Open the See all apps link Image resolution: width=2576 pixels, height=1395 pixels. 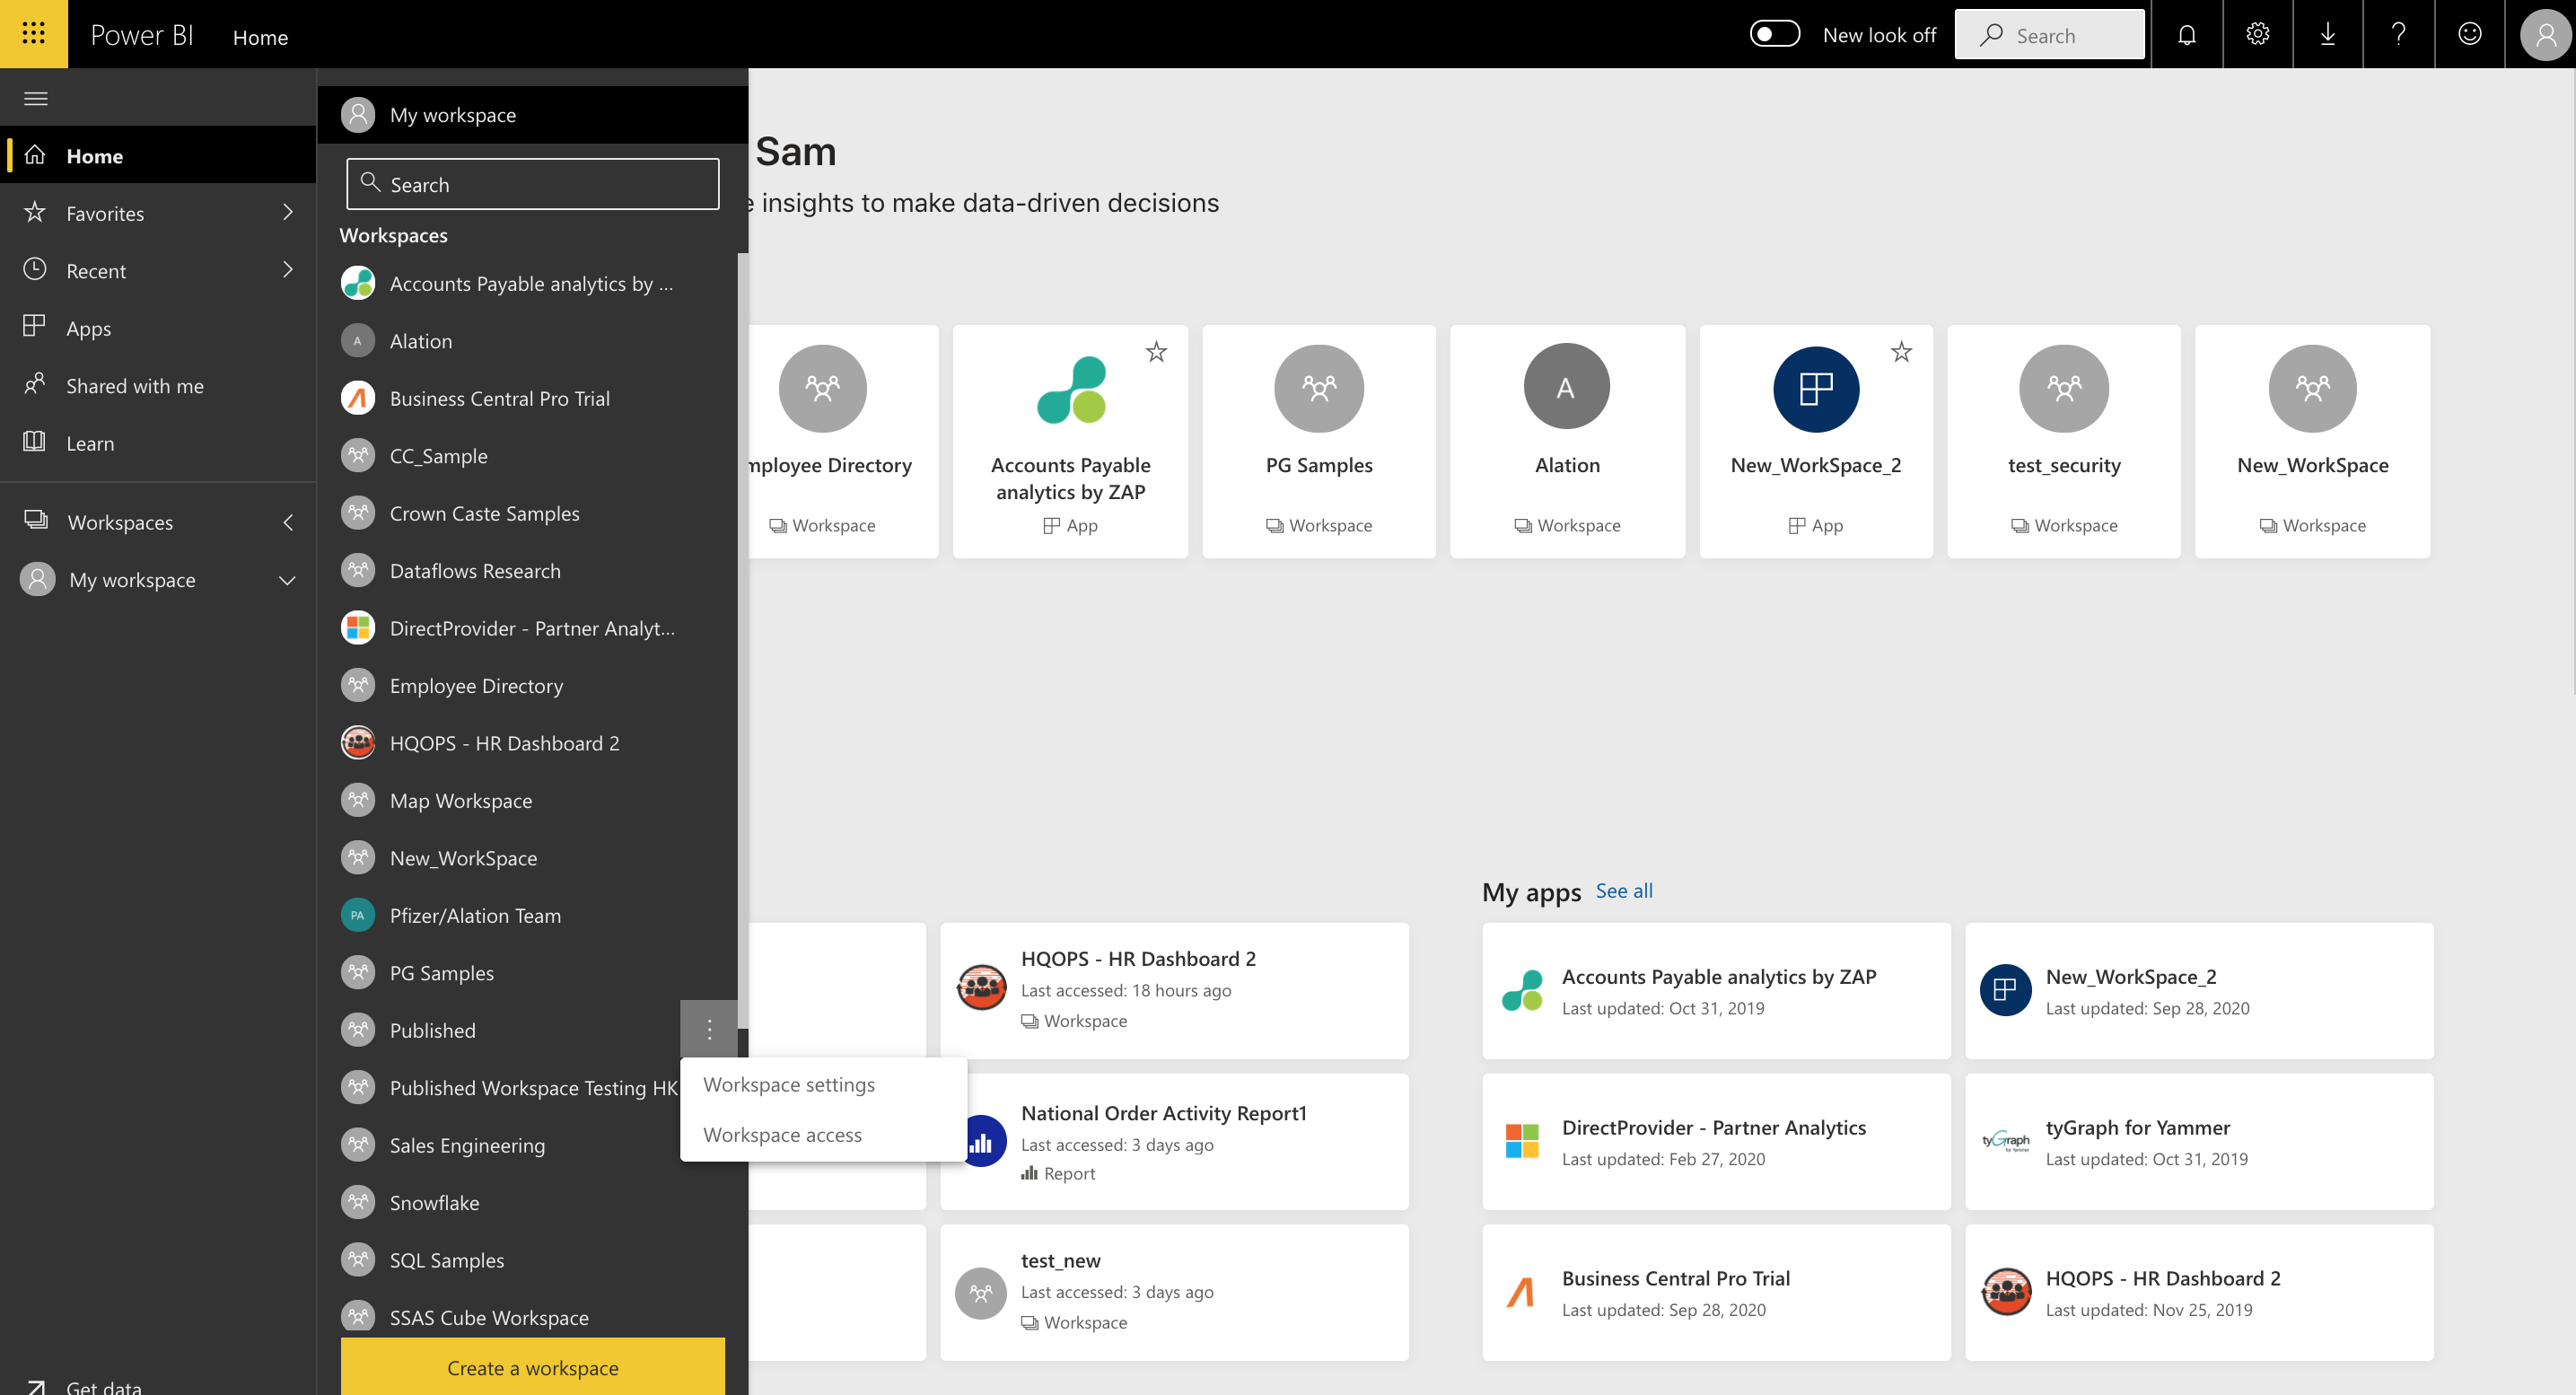tap(1624, 891)
